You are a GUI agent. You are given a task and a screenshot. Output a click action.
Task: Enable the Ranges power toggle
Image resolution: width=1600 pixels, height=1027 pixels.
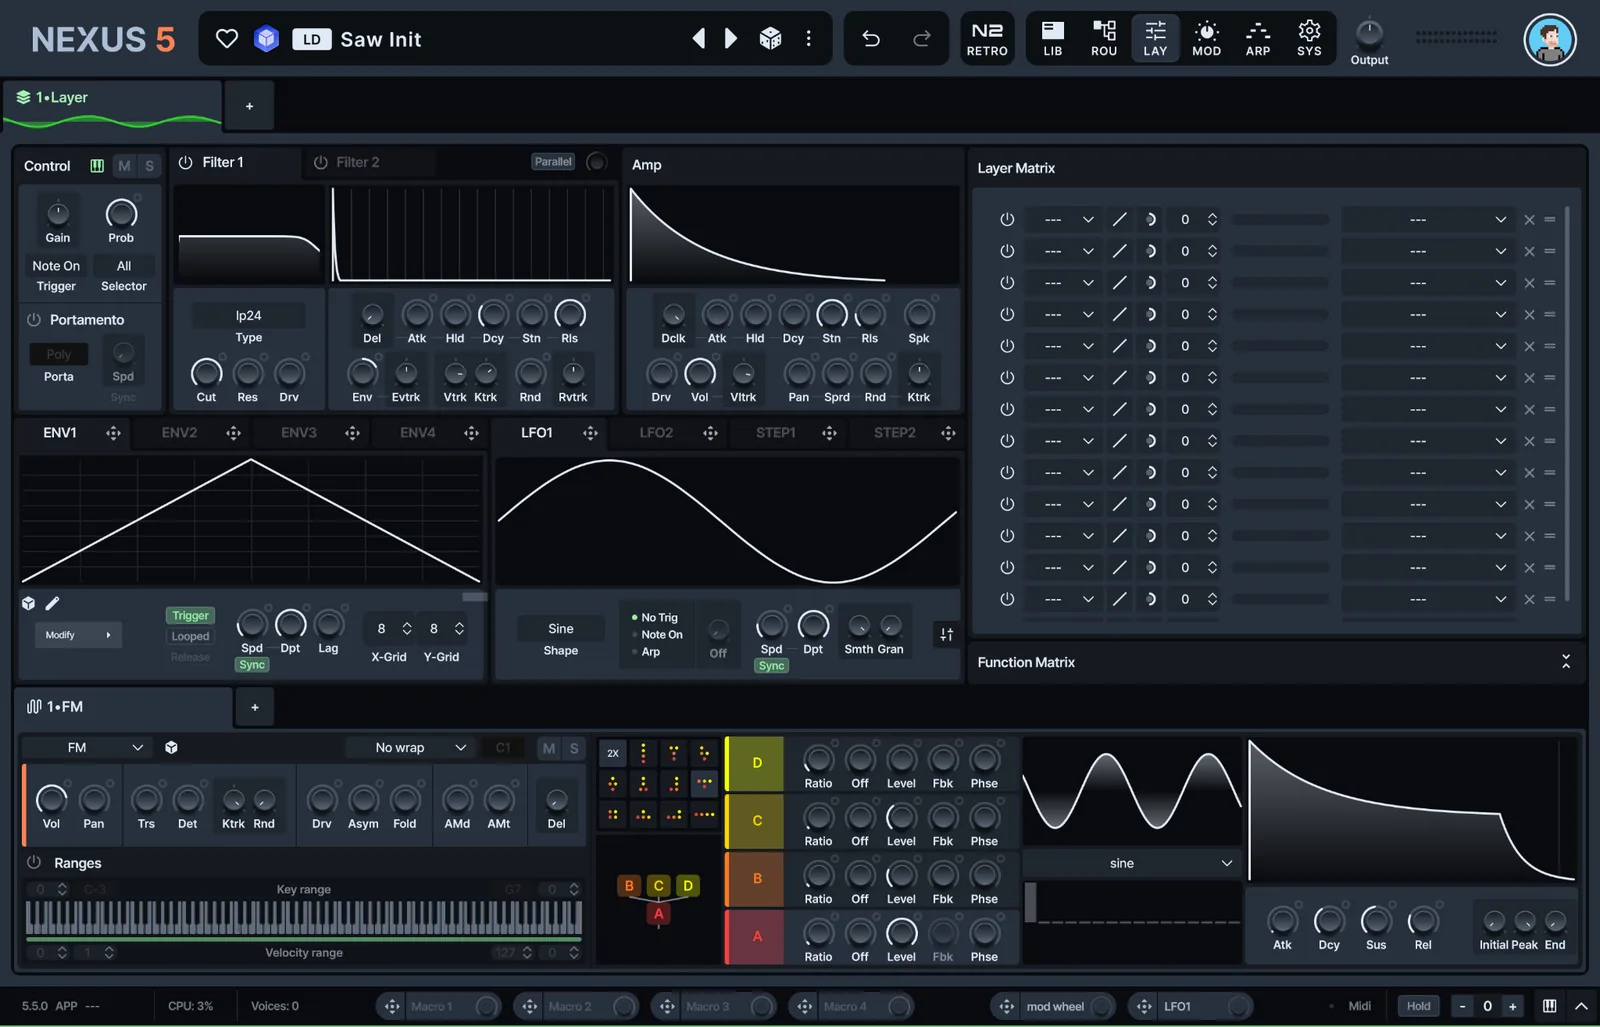[33, 862]
